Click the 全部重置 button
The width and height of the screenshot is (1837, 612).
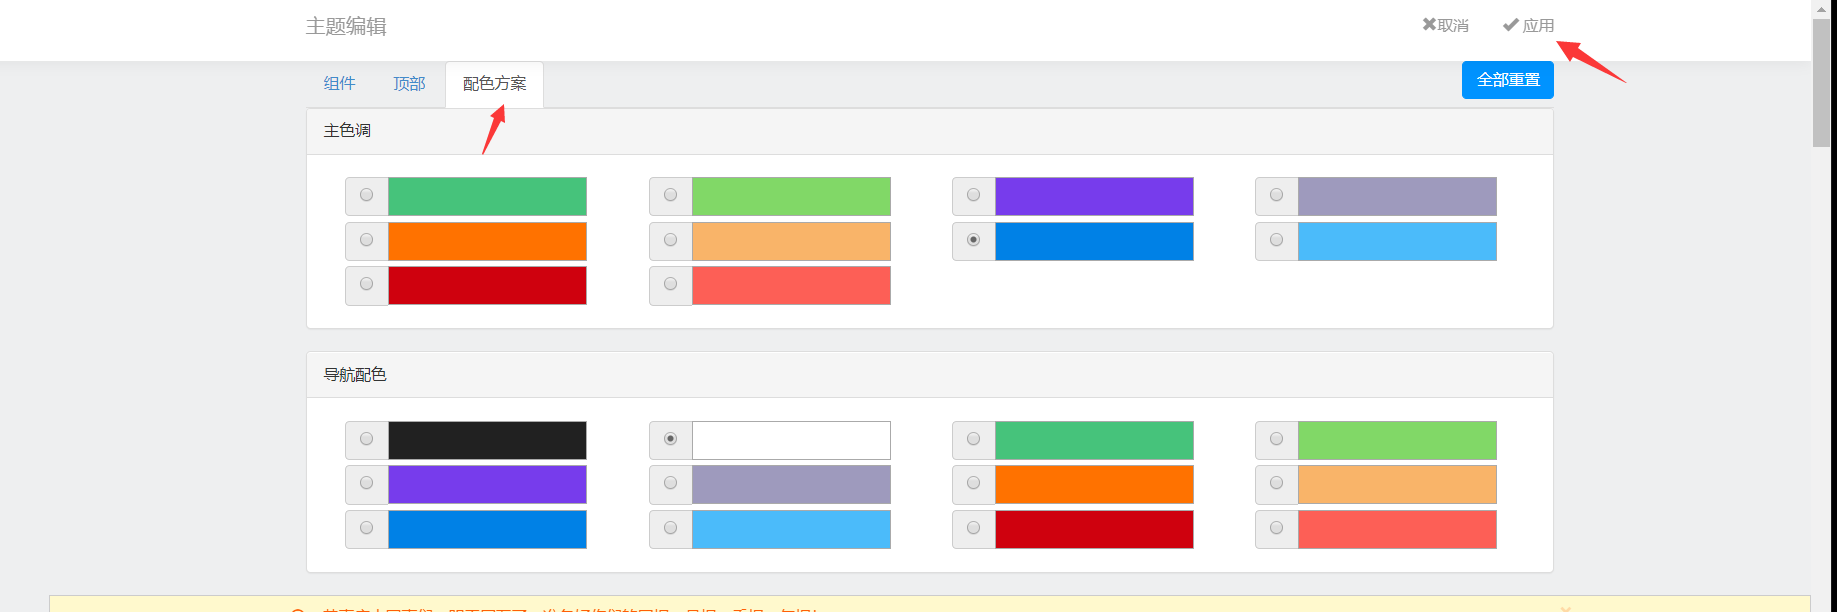pyautogui.click(x=1507, y=80)
